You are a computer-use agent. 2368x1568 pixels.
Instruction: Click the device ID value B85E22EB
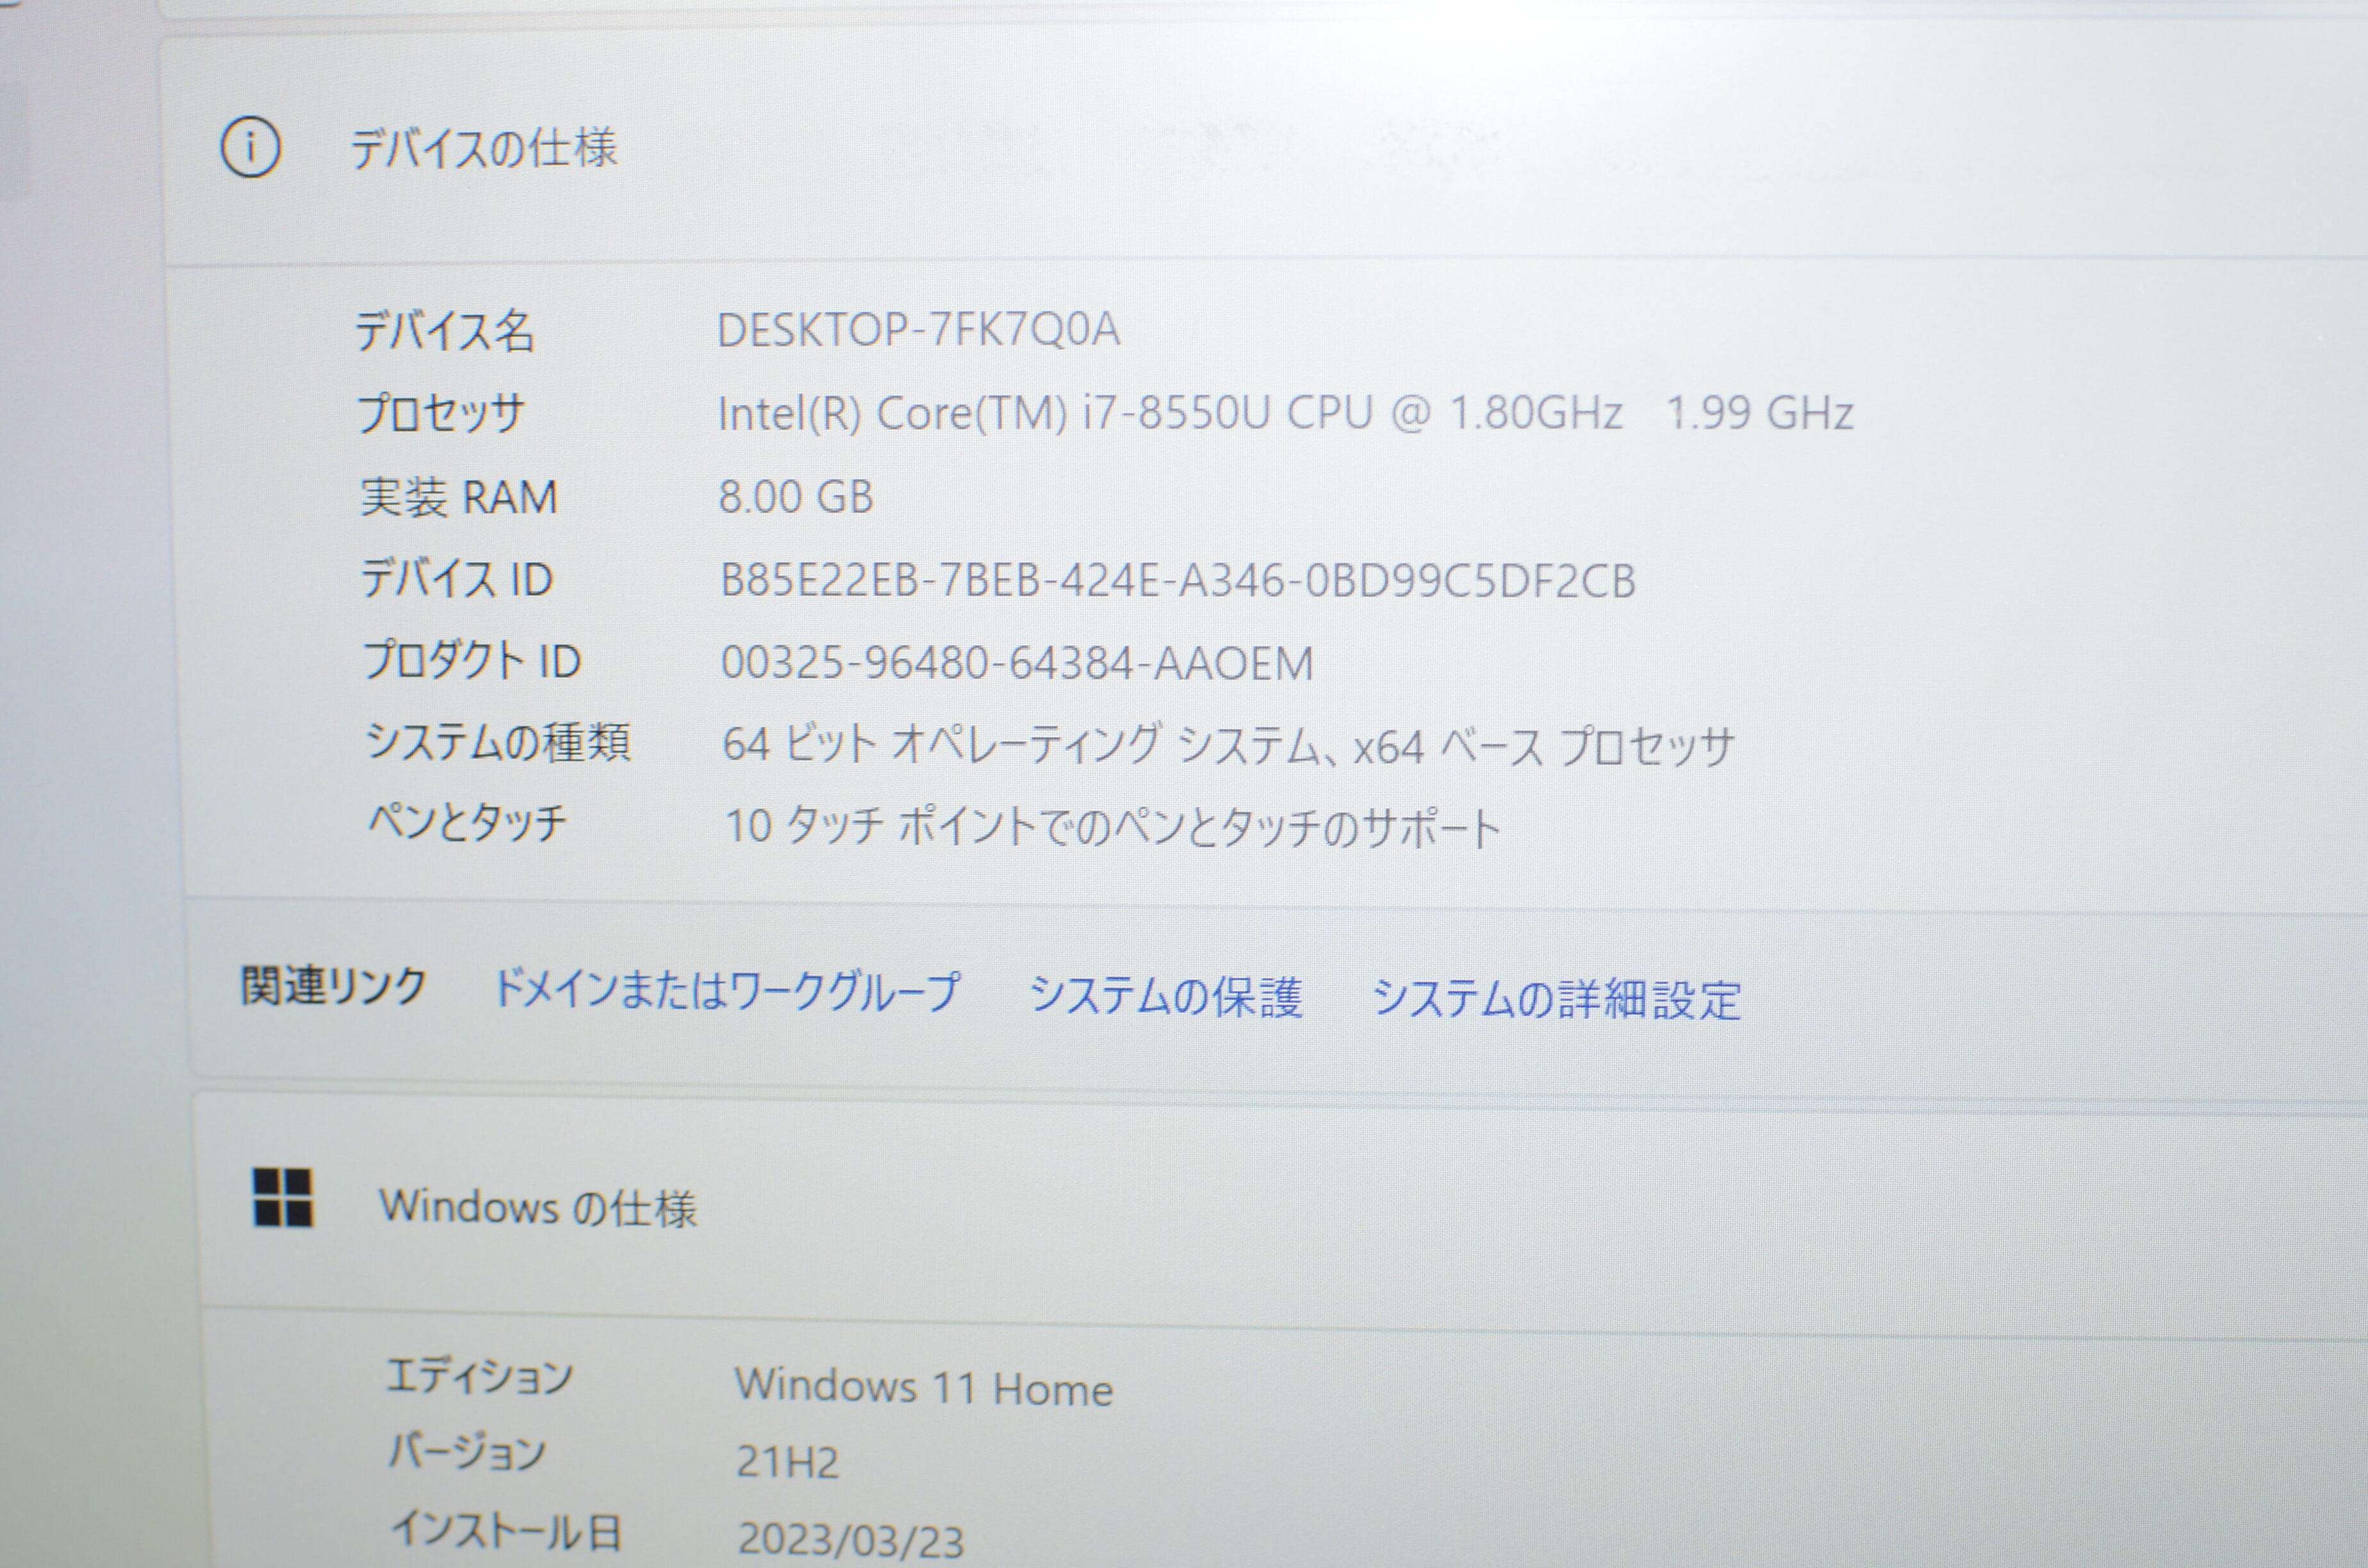[x=1177, y=581]
